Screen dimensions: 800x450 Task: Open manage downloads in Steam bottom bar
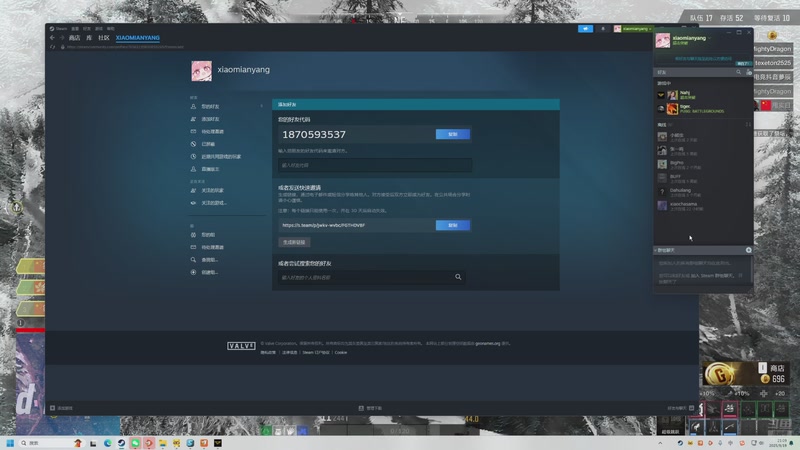pos(370,408)
